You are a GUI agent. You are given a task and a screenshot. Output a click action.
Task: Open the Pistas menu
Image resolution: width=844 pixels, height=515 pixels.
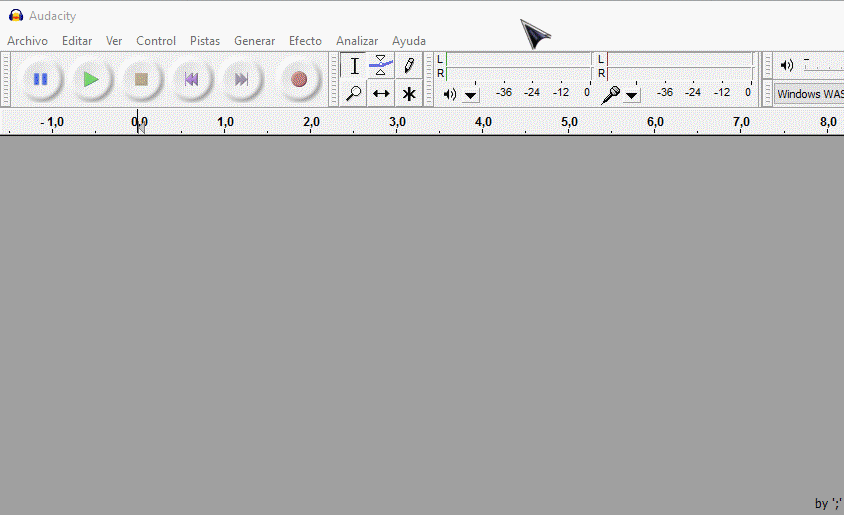click(x=205, y=41)
